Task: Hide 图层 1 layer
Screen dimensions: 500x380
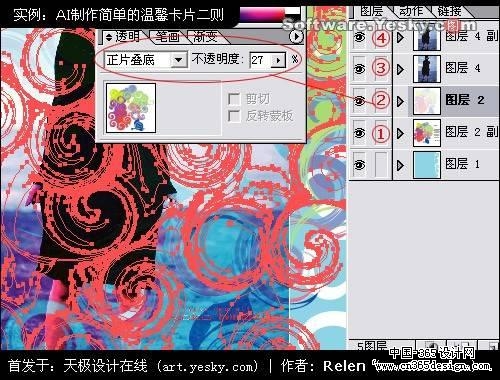Action: click(x=359, y=165)
